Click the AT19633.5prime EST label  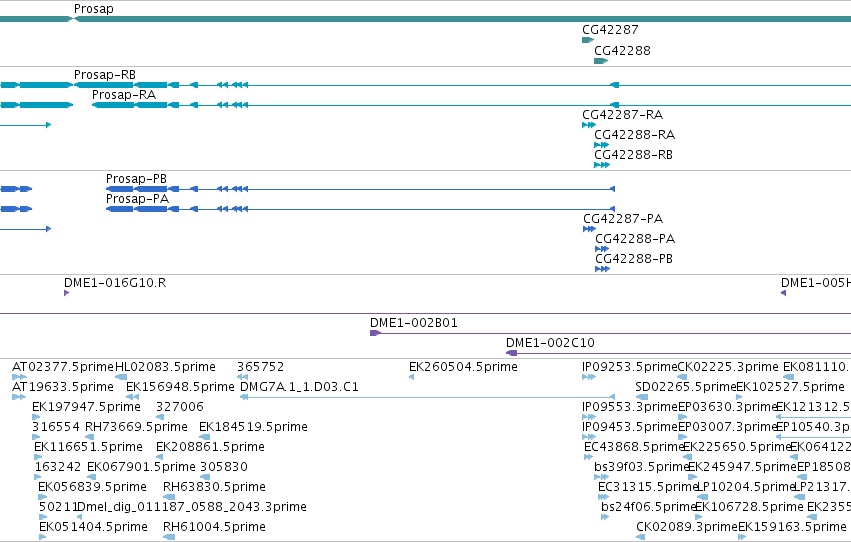63,387
